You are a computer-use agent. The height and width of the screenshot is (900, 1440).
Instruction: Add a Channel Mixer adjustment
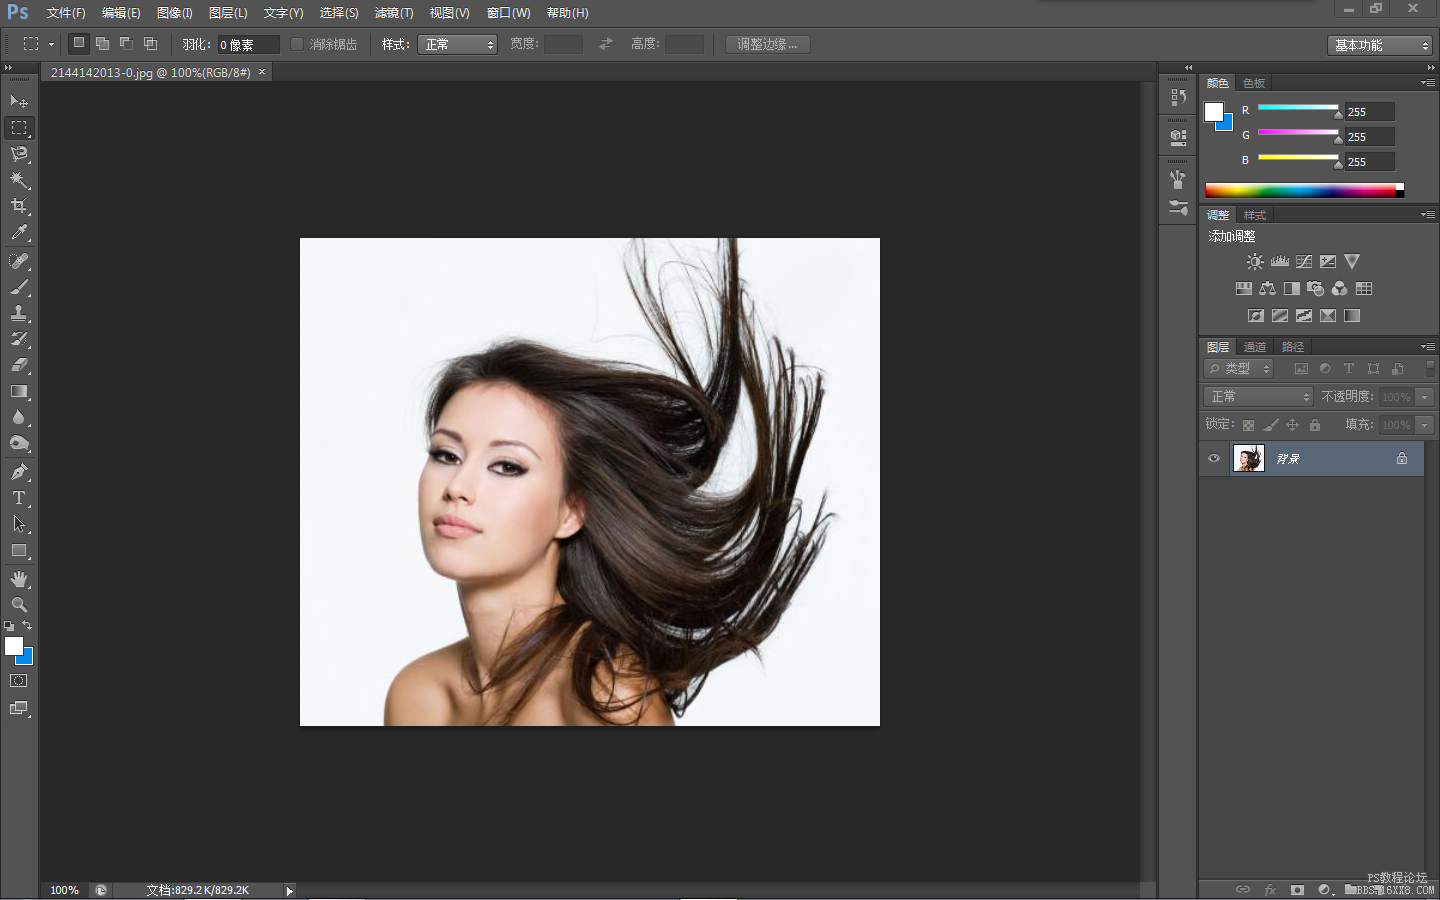[x=1340, y=288]
